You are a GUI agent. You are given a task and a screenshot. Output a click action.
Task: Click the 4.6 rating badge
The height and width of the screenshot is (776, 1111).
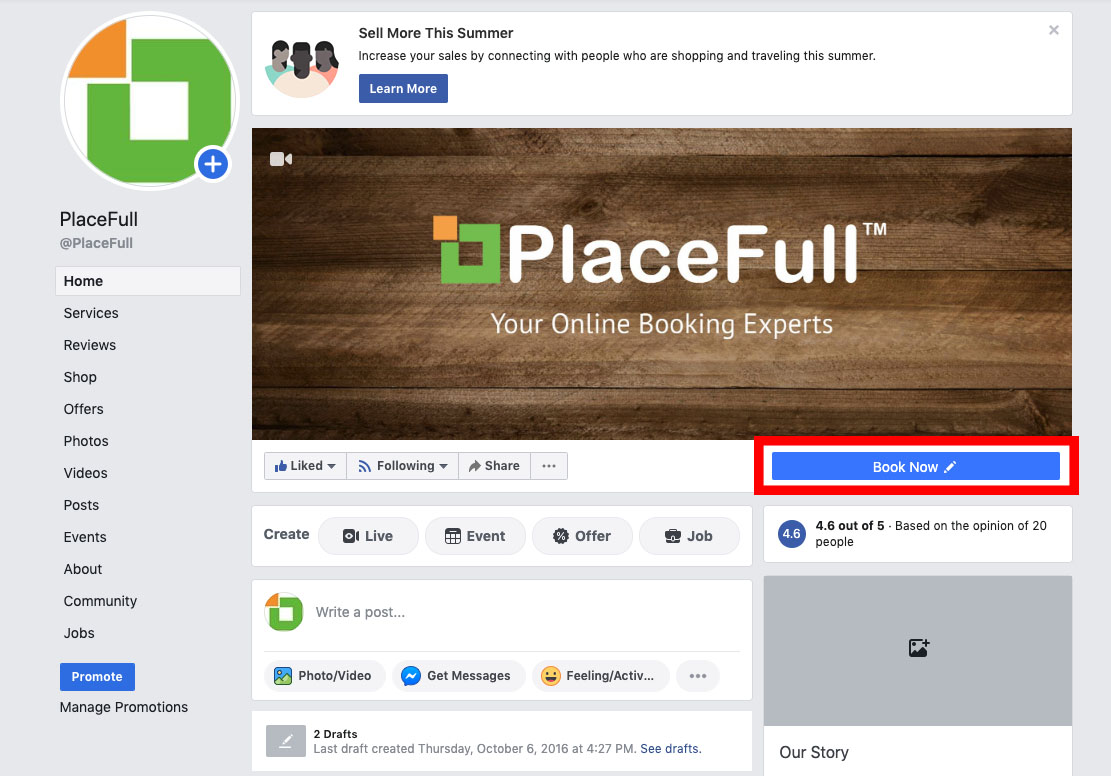(791, 534)
